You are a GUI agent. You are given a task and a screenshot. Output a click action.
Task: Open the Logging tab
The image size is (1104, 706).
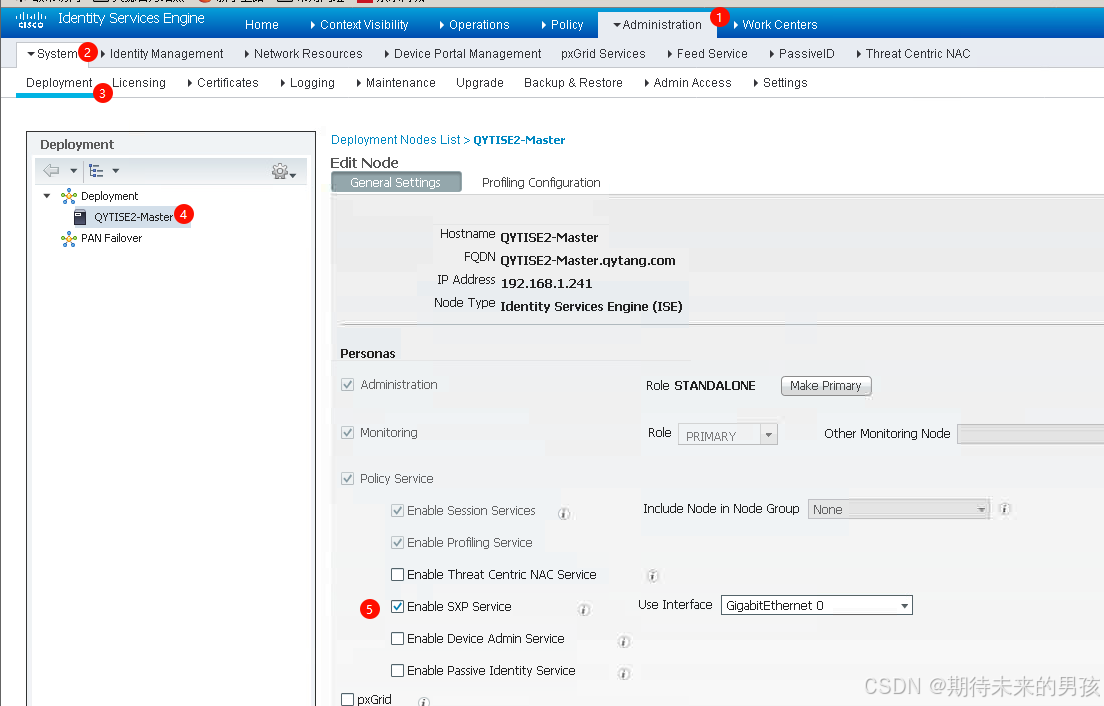[307, 82]
